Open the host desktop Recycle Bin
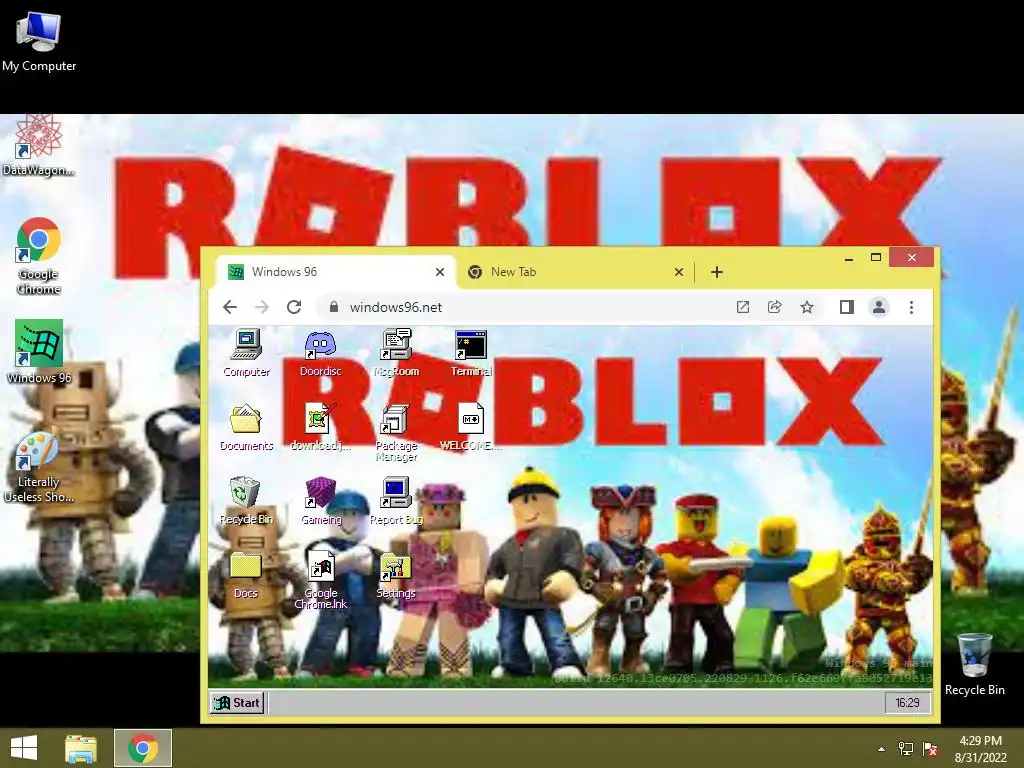 click(974, 664)
